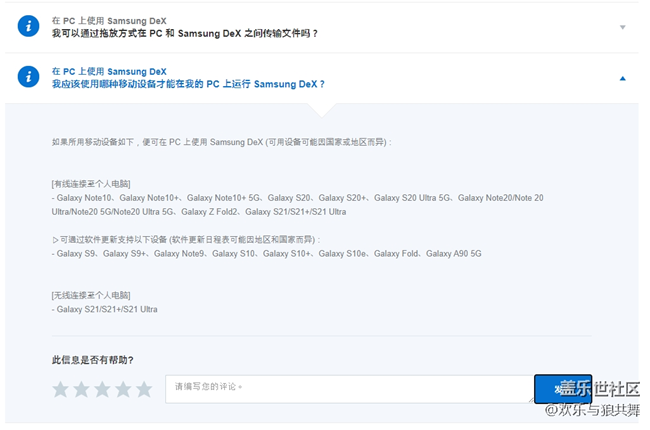Rate four stars for this information
This screenshot has width=650, height=430.
123,389
